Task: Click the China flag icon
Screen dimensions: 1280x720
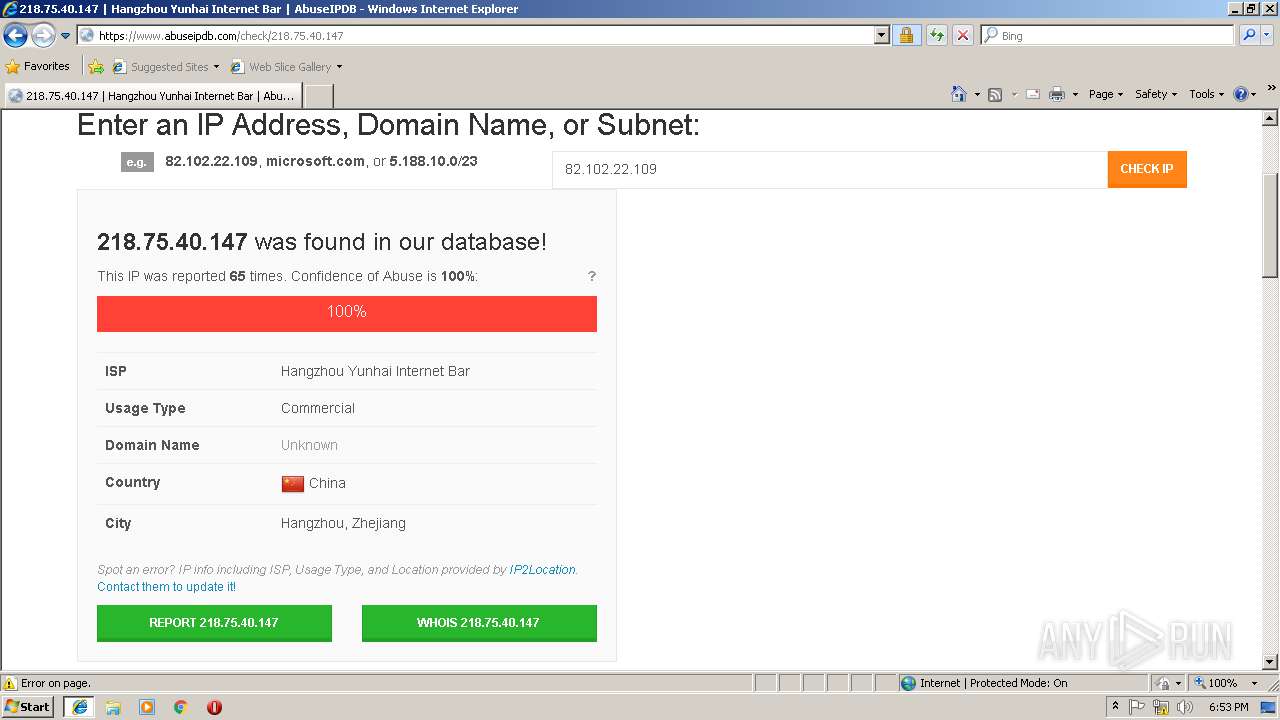Action: (x=292, y=484)
